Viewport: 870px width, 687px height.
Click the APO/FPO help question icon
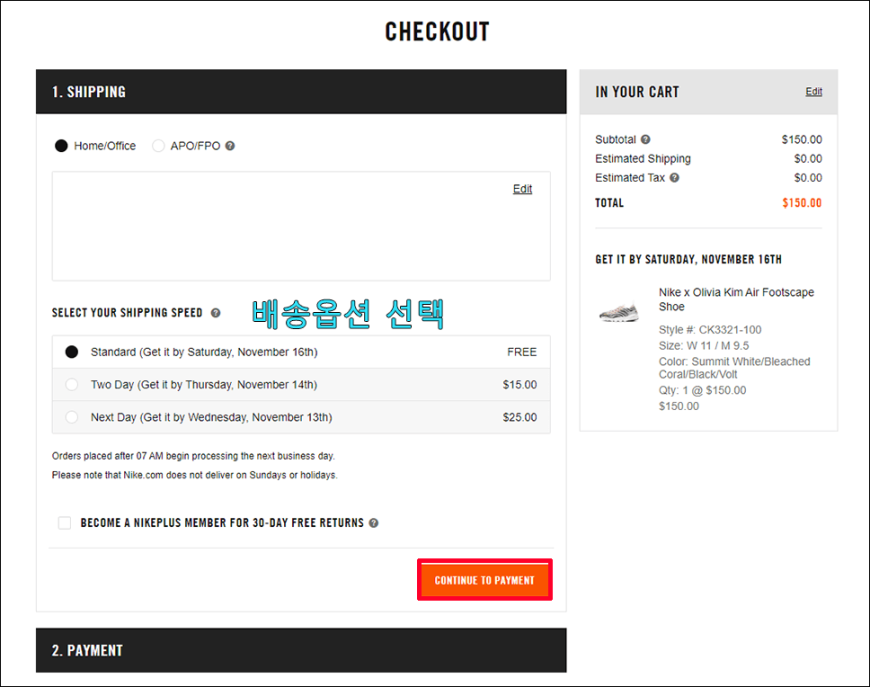pos(230,146)
